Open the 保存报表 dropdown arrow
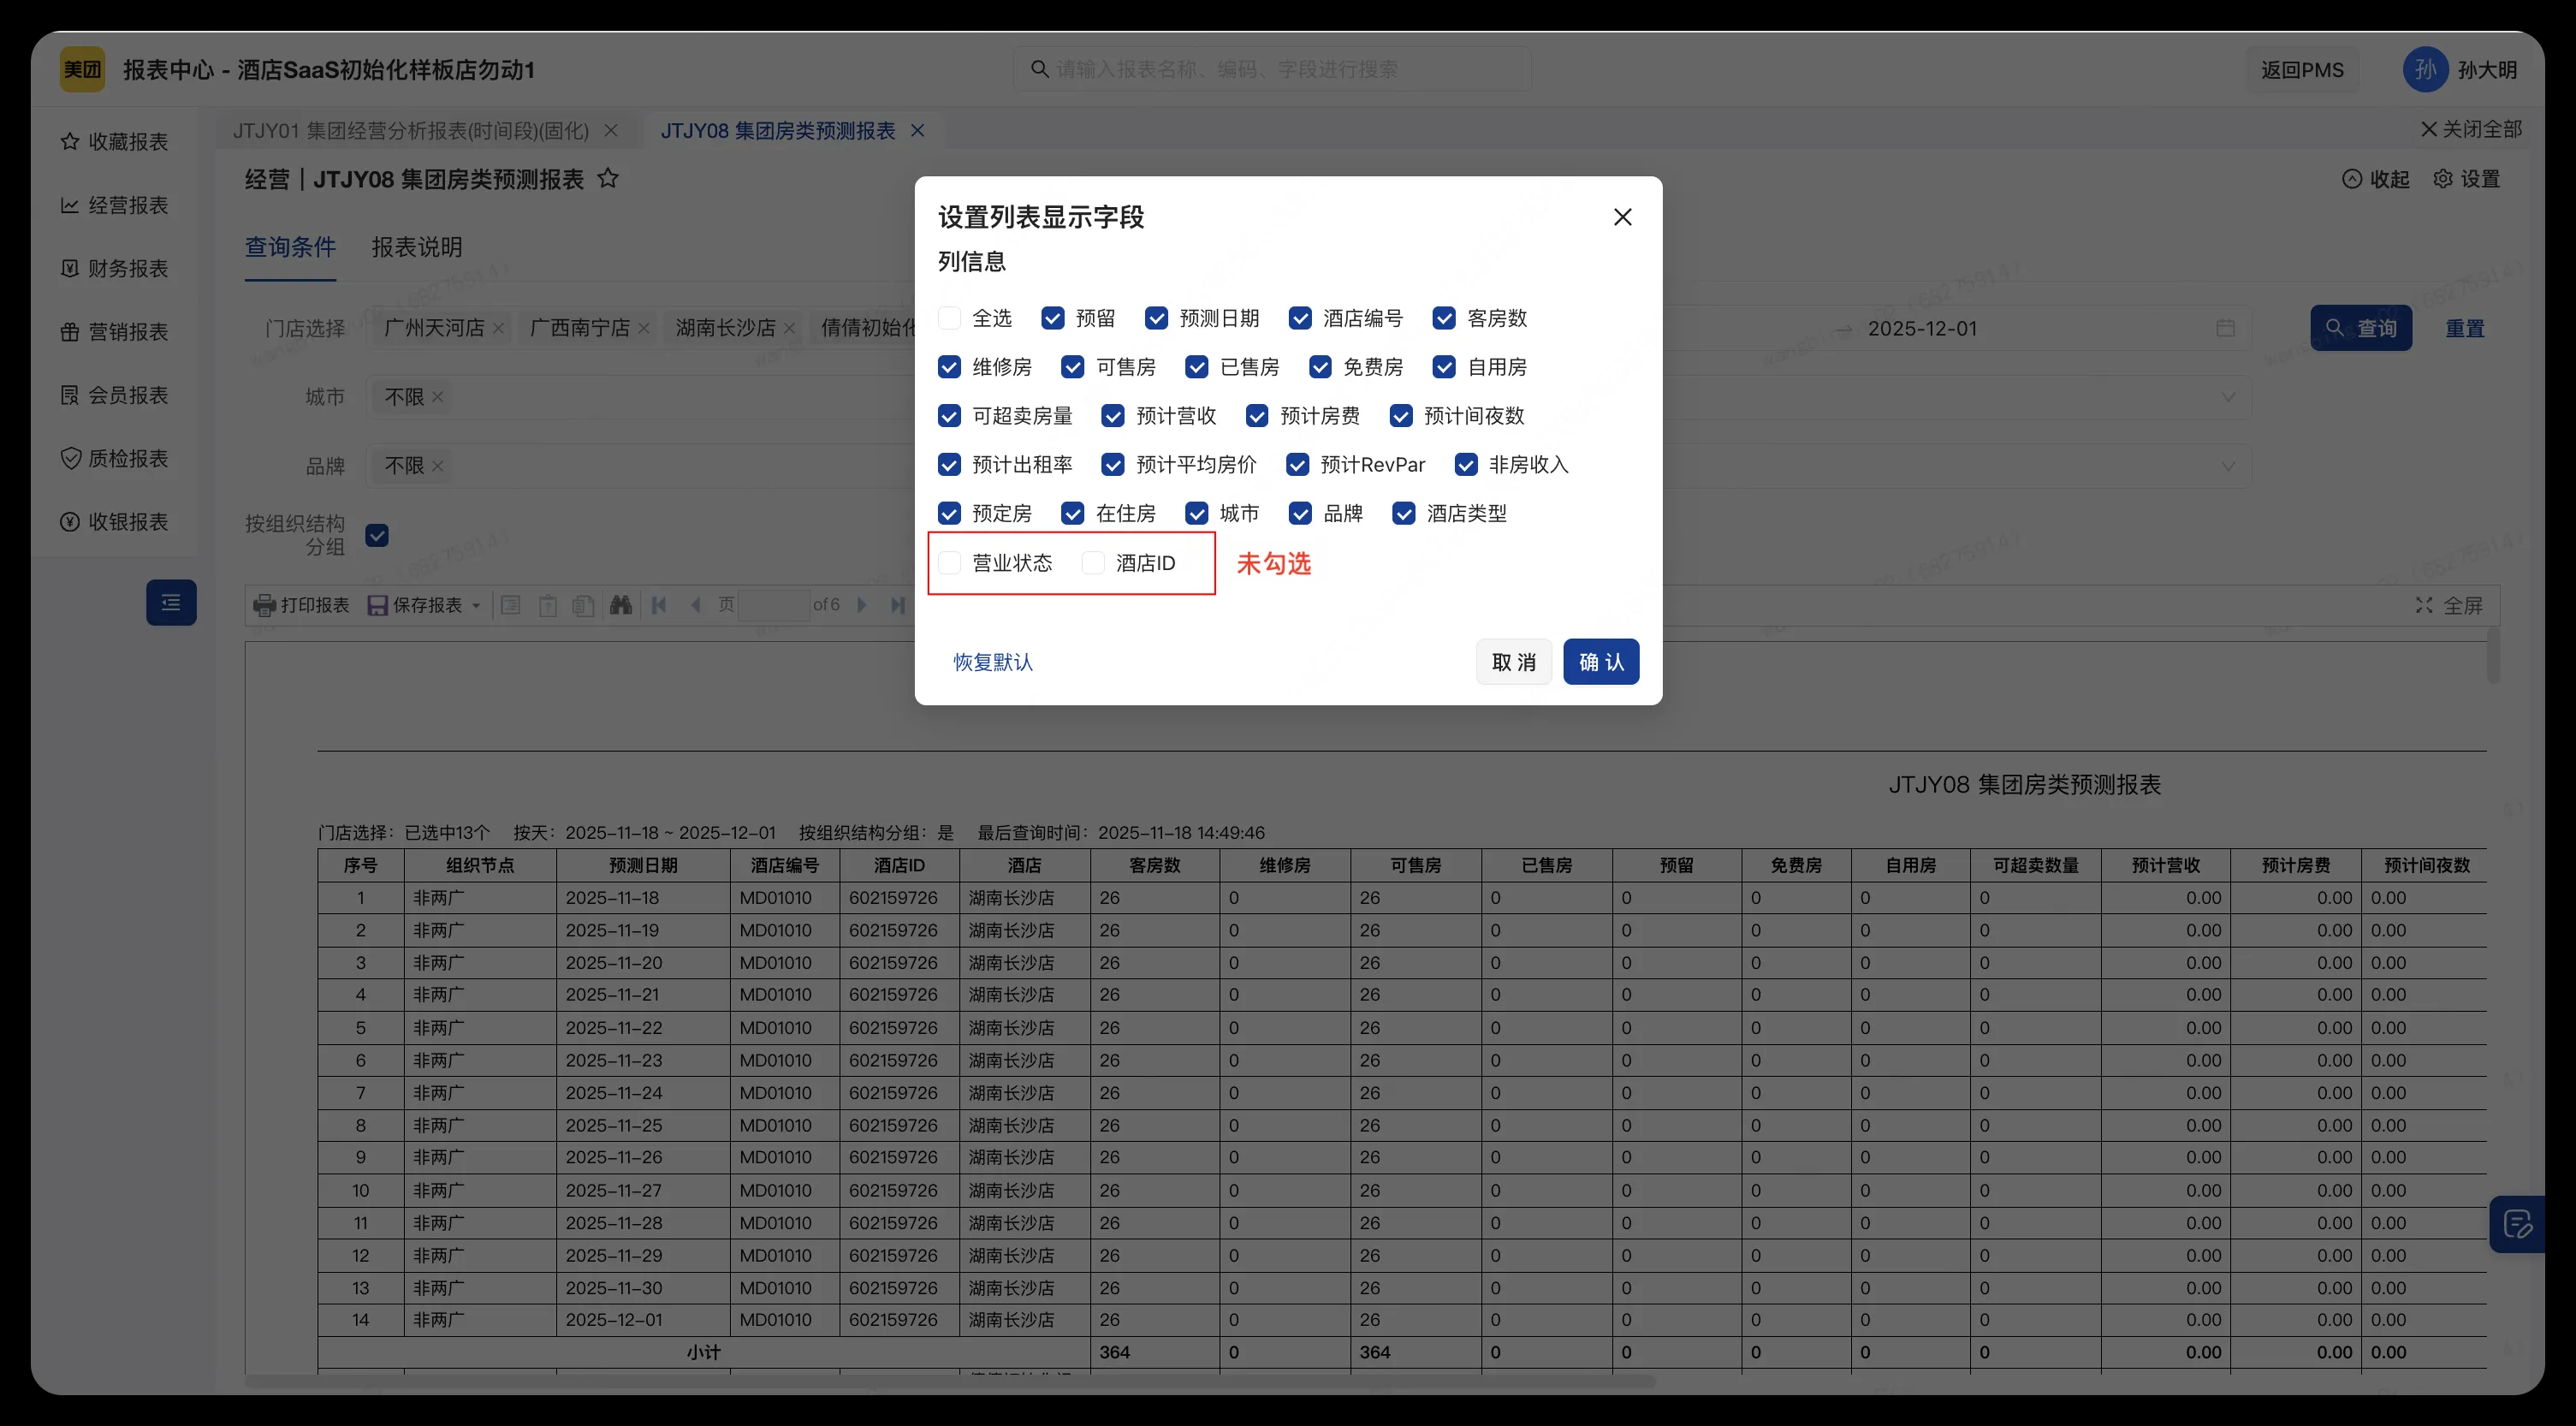This screenshot has width=2576, height=1426. coord(477,605)
